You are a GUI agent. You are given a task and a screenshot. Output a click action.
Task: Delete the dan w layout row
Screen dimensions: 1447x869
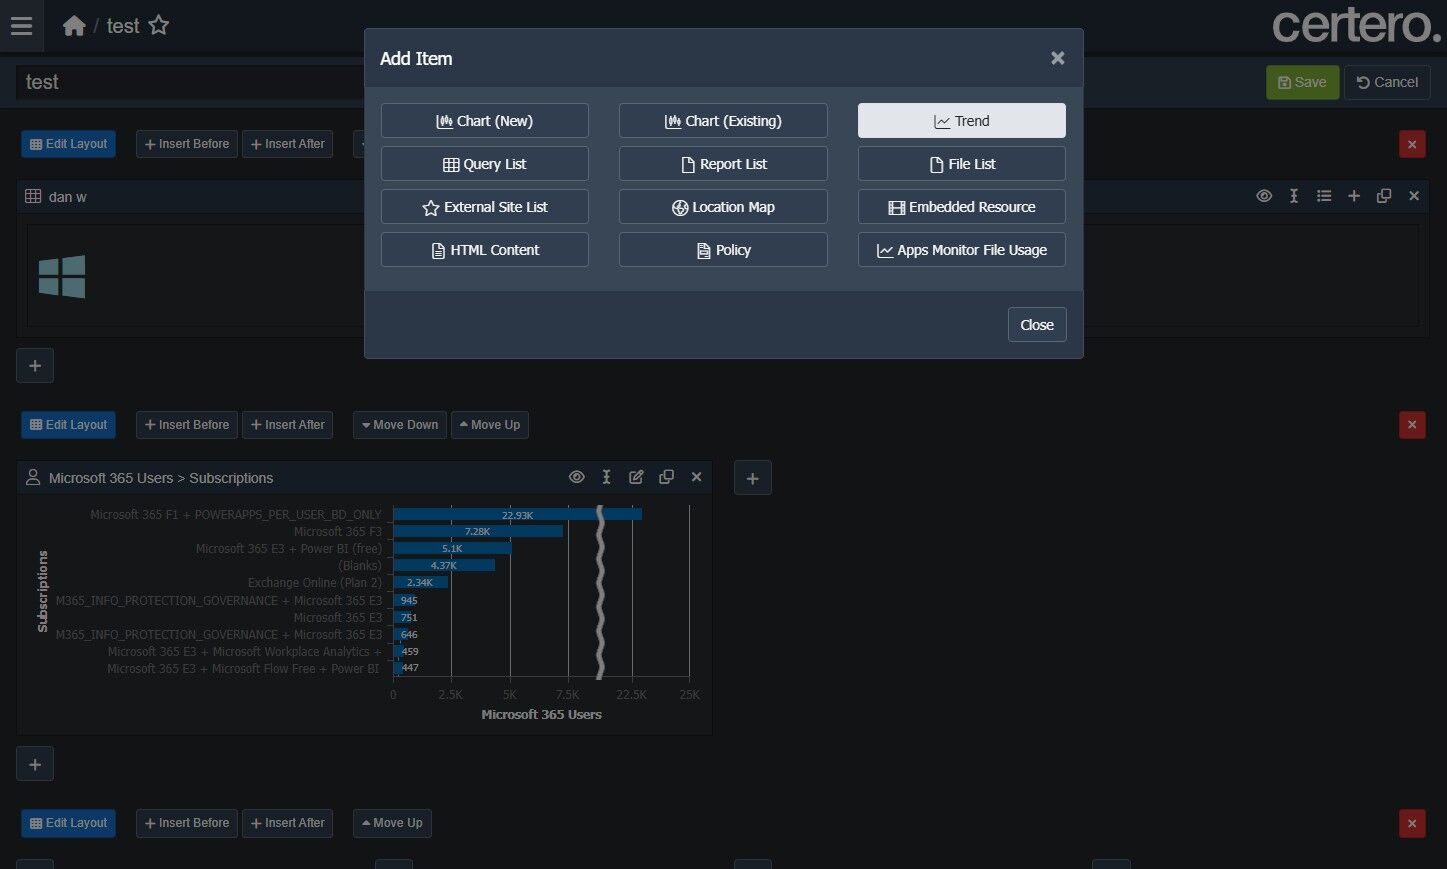(x=1412, y=144)
